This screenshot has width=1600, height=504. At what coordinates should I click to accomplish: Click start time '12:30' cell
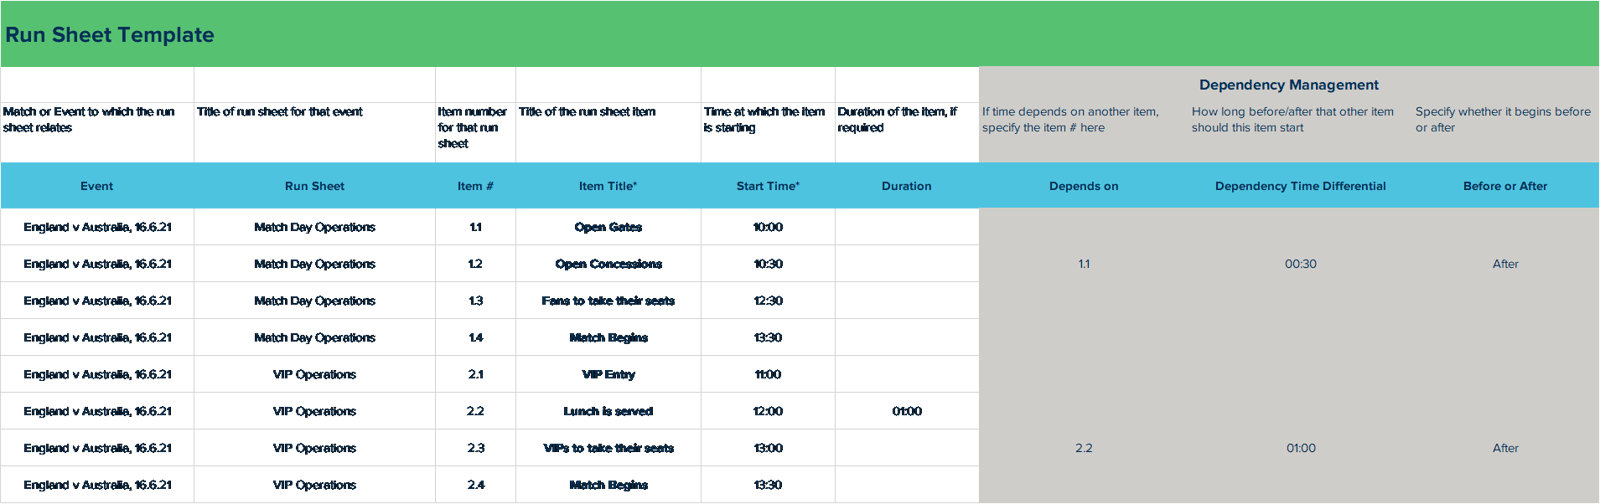[x=768, y=301]
